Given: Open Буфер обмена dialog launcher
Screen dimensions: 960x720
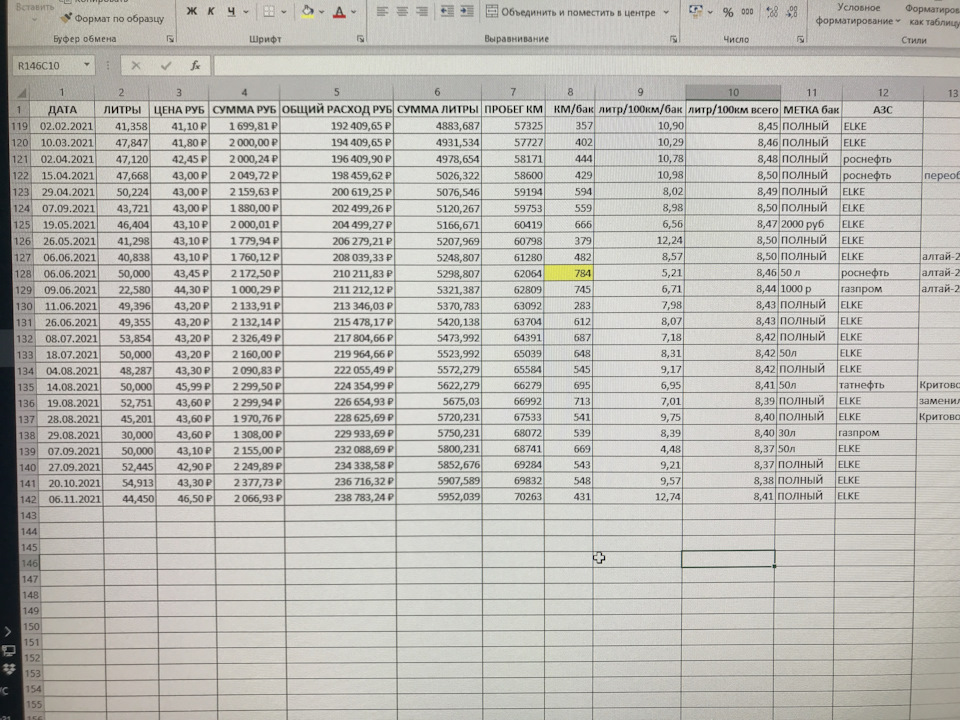Looking at the screenshot, I should pos(170,39).
